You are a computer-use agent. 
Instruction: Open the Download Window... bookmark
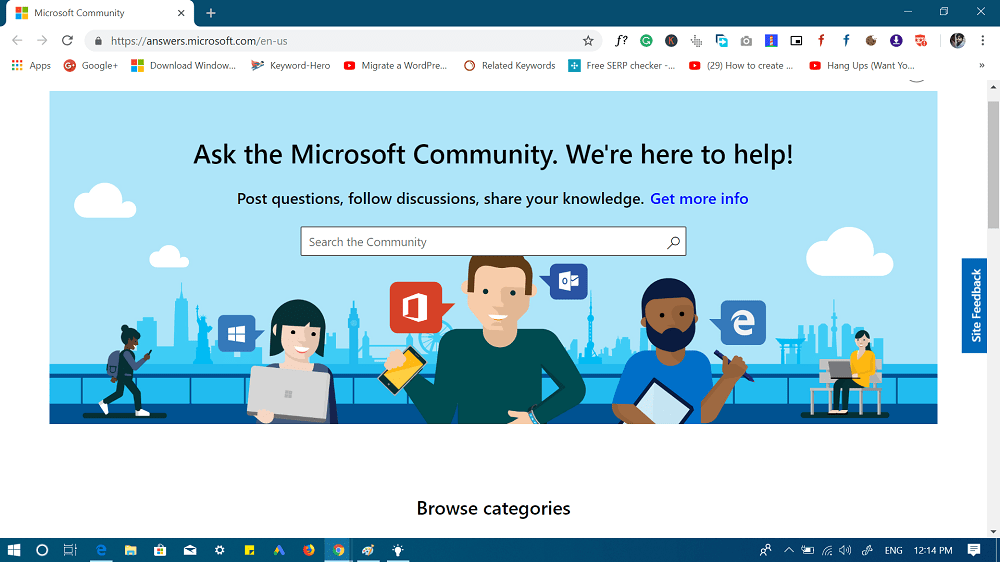(x=184, y=65)
